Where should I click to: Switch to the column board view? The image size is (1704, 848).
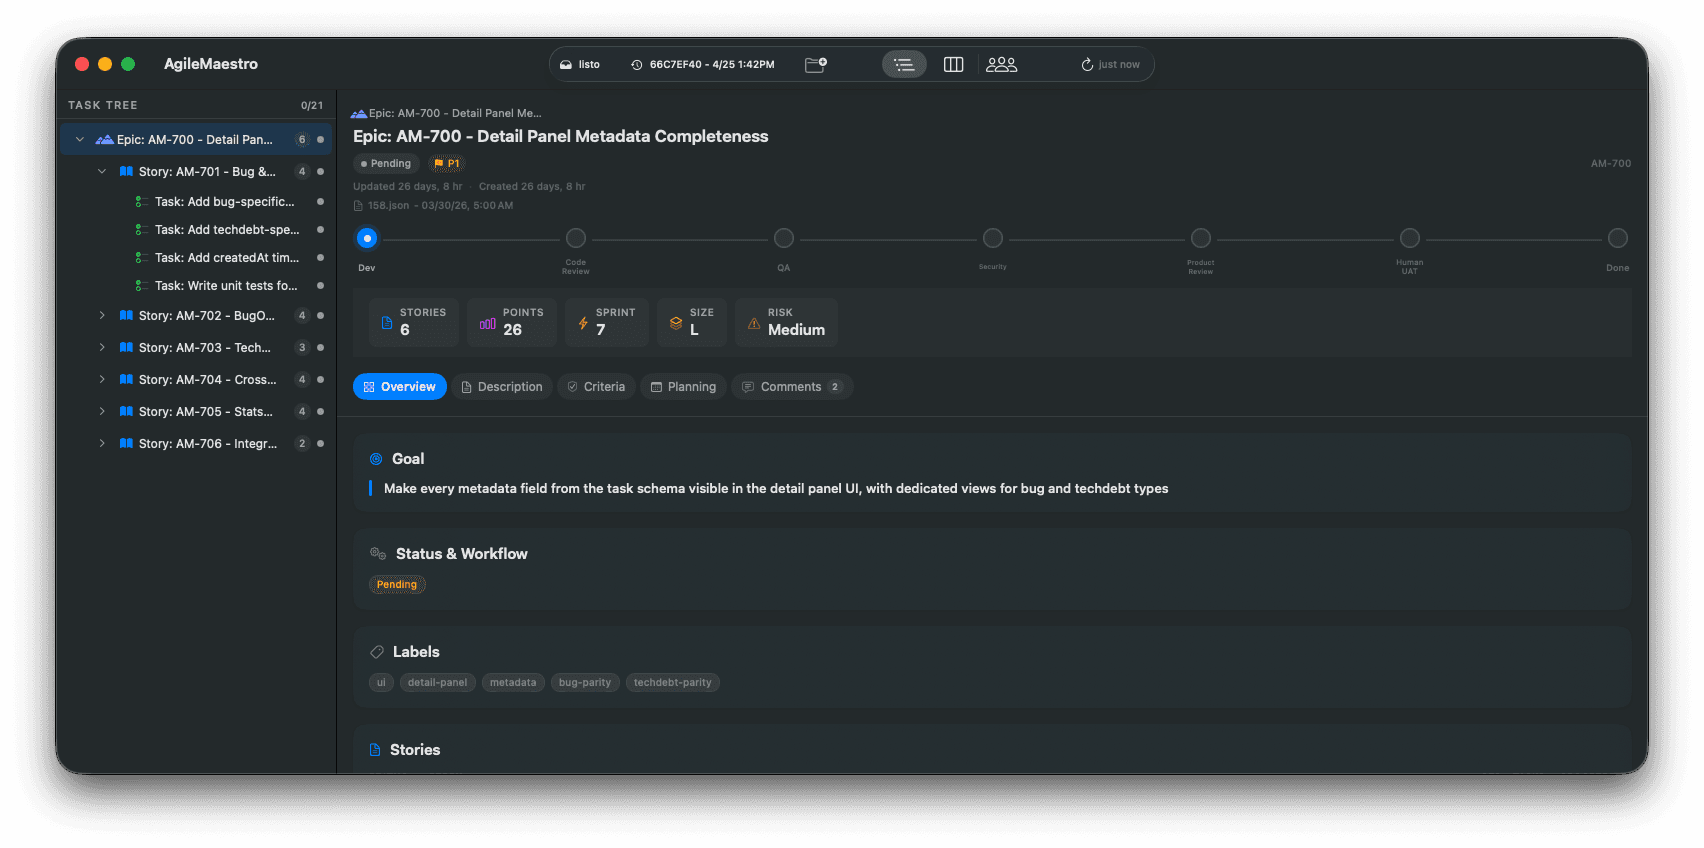(954, 64)
